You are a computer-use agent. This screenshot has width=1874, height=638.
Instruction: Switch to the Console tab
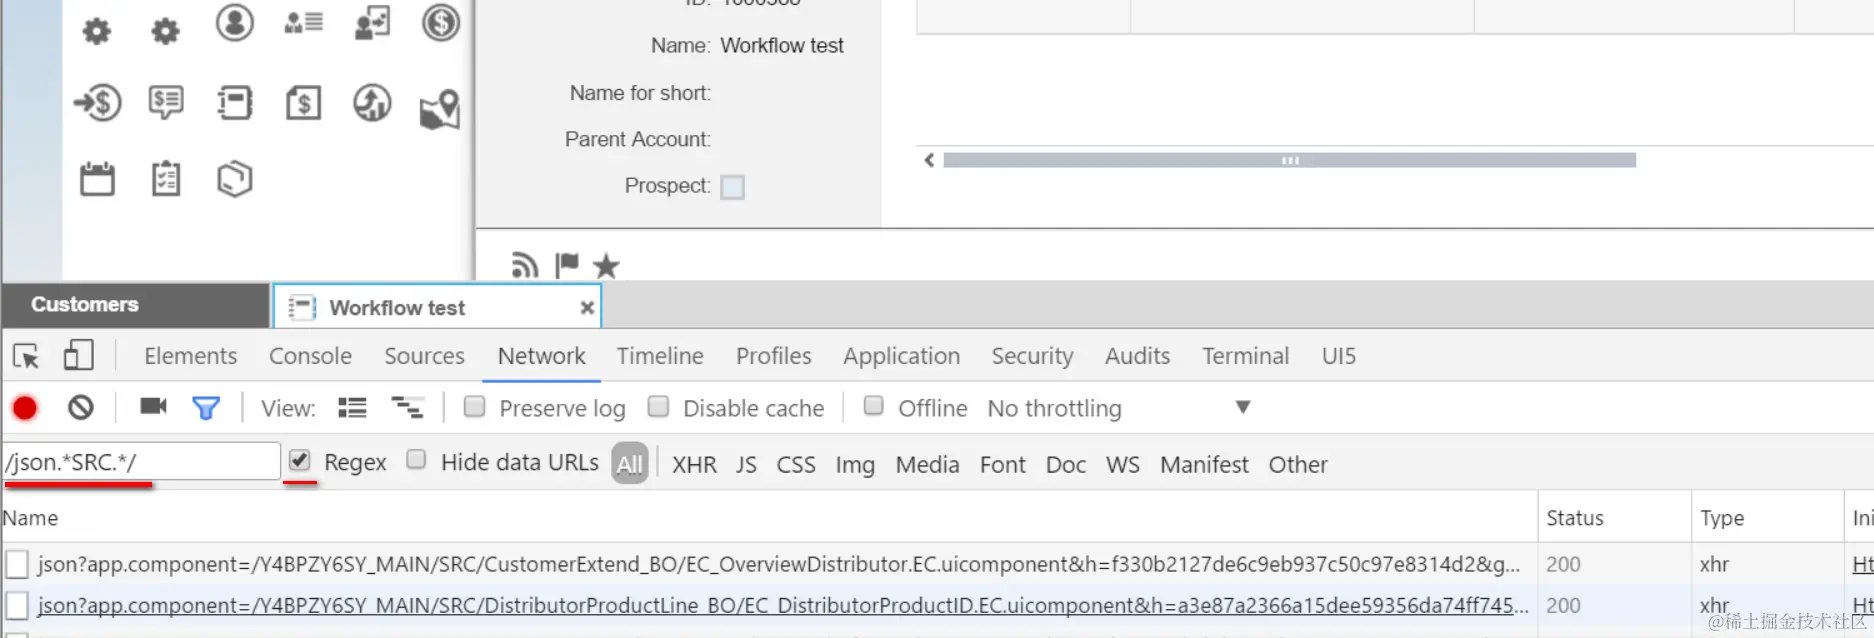point(310,356)
